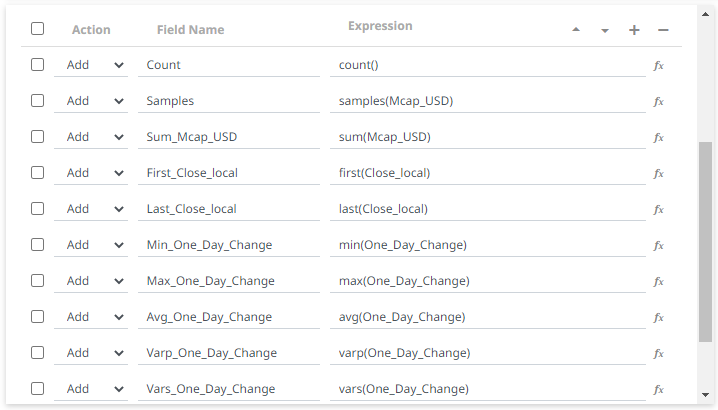Click the Expression column header
The width and height of the screenshot is (718, 410).
click(x=380, y=26)
